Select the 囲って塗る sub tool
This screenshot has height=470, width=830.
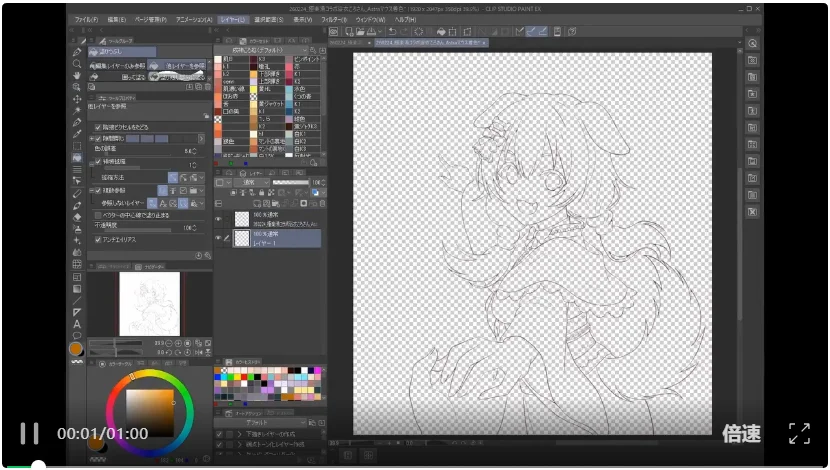pos(117,77)
